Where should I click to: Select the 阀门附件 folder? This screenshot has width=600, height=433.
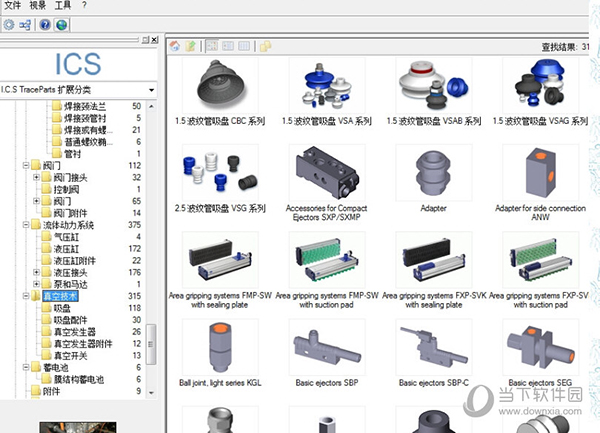click(70, 213)
